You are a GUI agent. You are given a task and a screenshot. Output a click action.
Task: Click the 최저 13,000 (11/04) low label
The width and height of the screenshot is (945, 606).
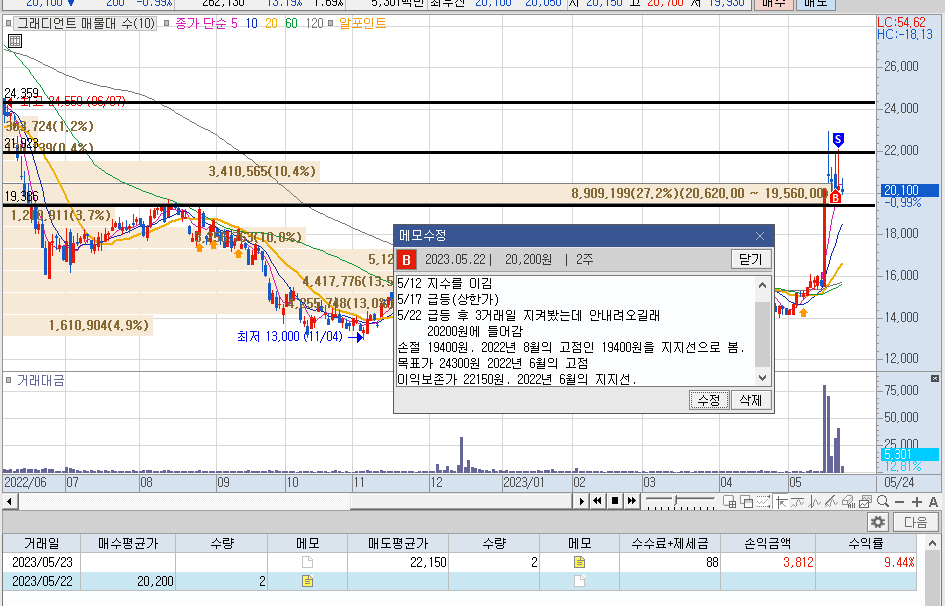pyautogui.click(x=290, y=336)
